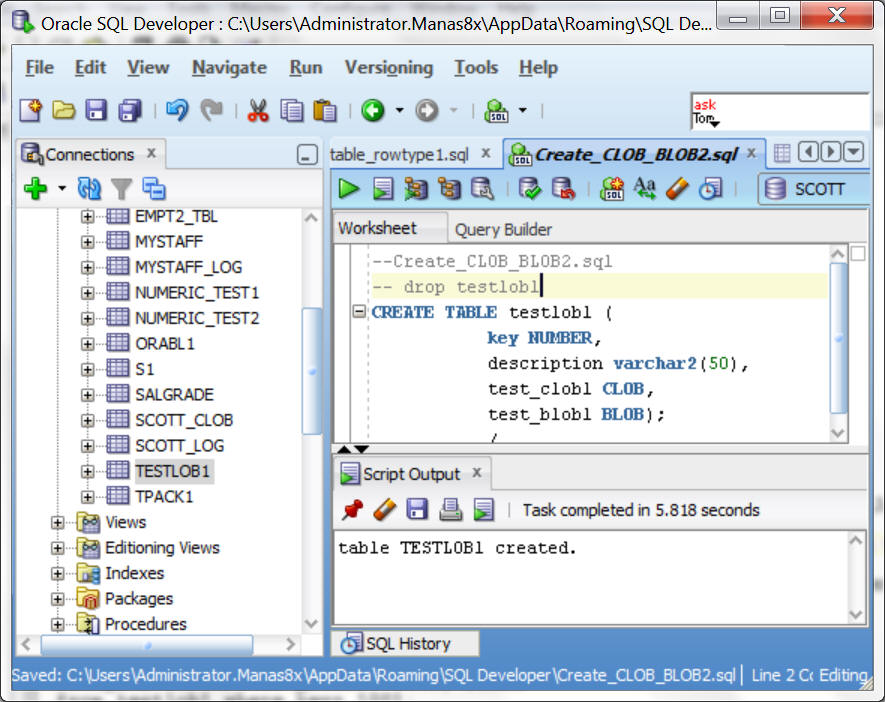Click the Connections tree vertical scrollbar thumb

[311, 371]
